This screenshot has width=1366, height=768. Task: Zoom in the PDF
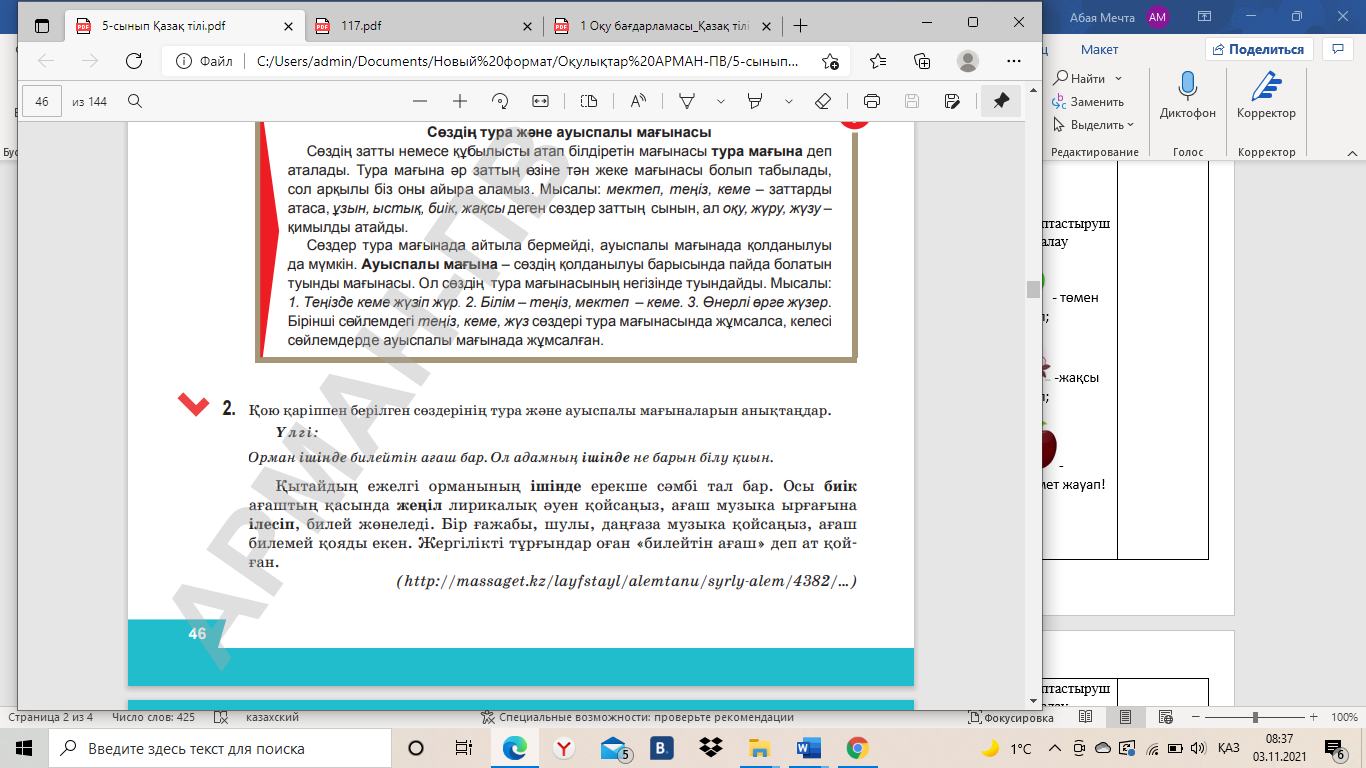click(460, 101)
